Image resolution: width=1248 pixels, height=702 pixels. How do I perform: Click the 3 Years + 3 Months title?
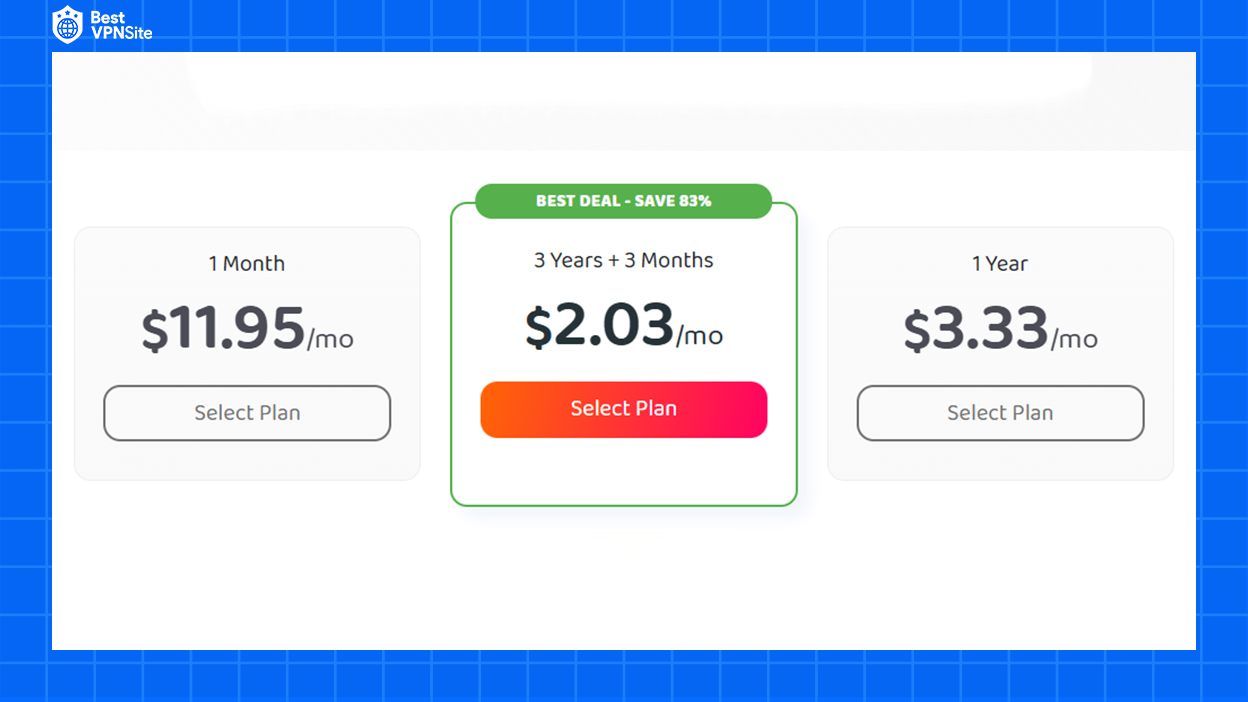click(624, 260)
